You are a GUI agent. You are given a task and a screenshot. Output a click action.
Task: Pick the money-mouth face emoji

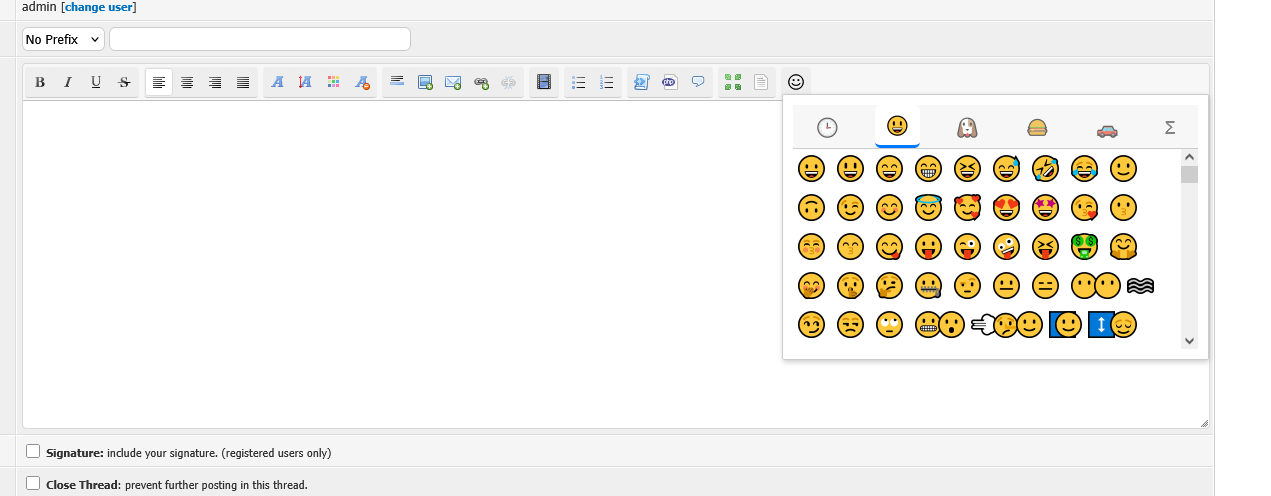(1084, 246)
